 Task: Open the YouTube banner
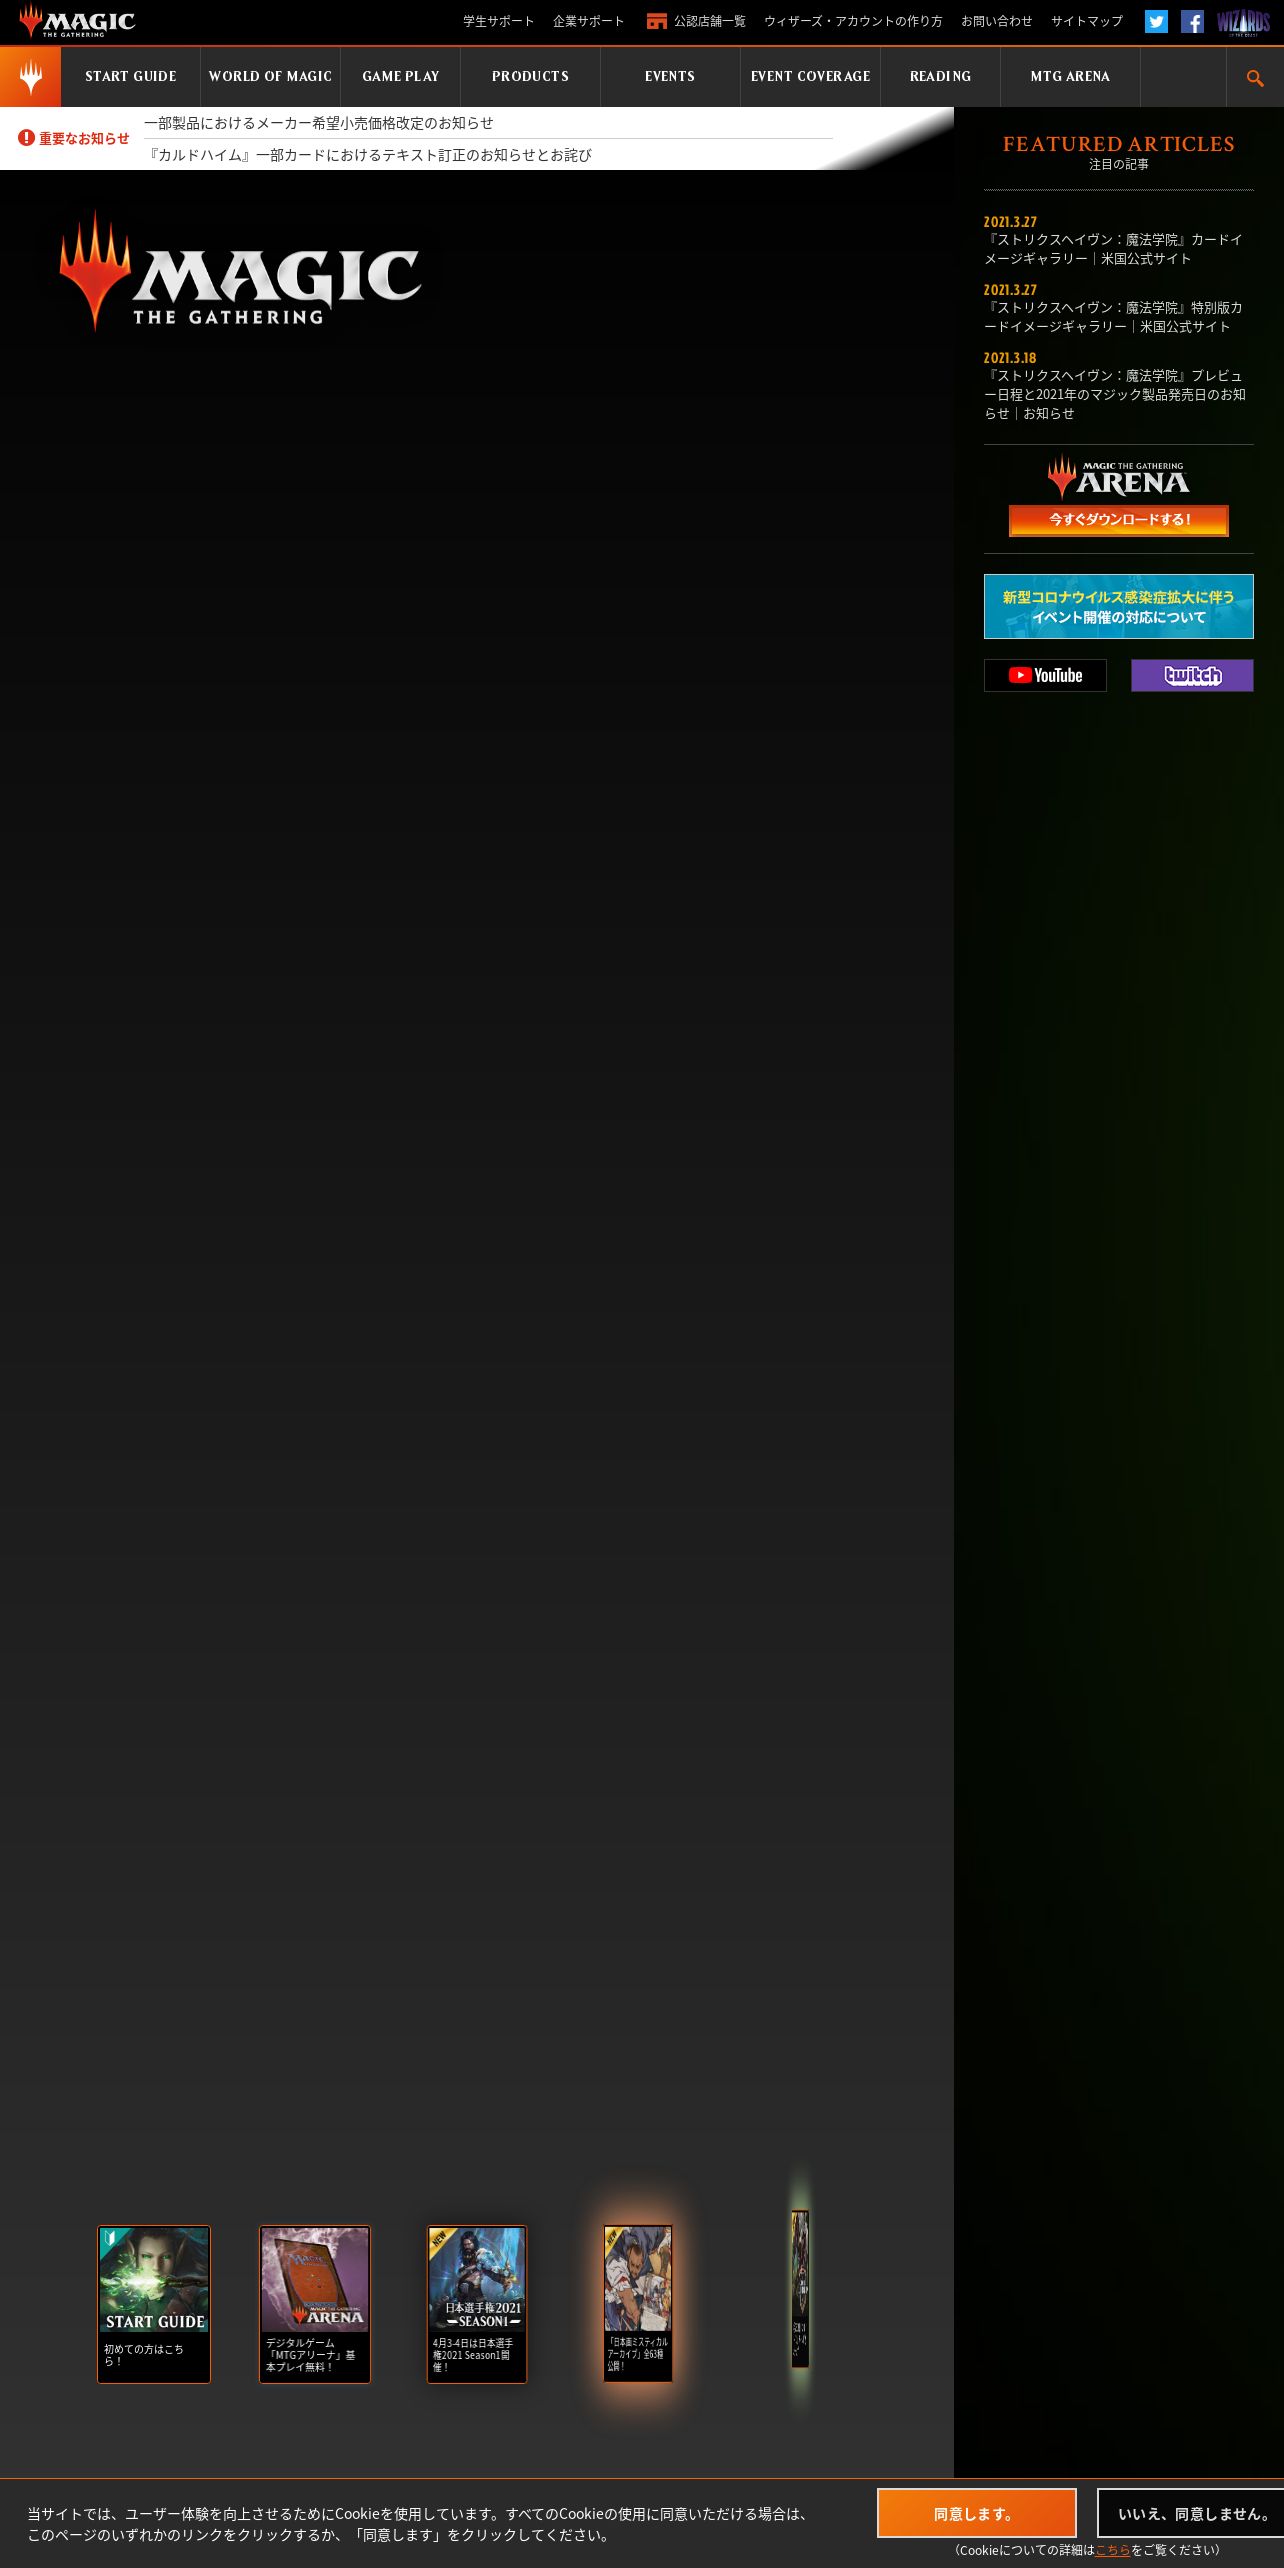(1045, 675)
